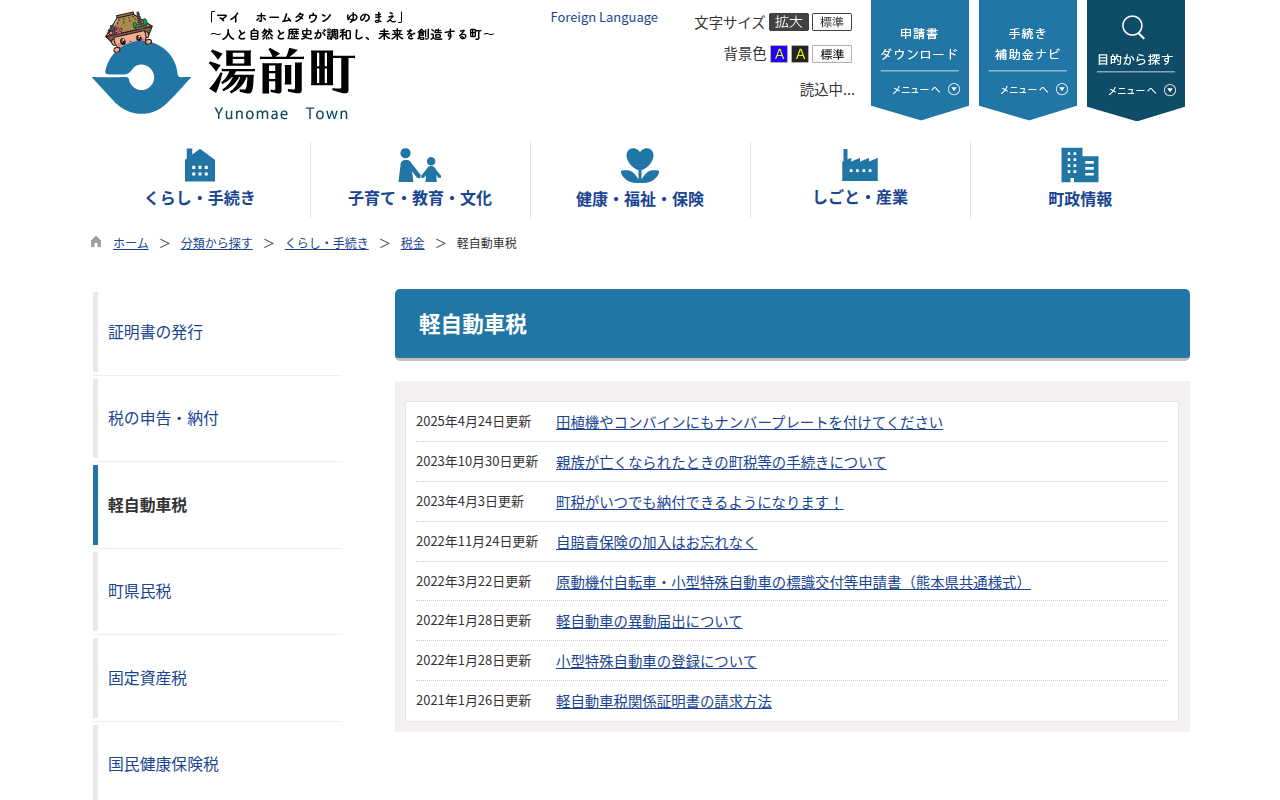Image resolution: width=1280 pixels, height=800 pixels.
Task: Click the Foreign Language link
Action: pyautogui.click(x=604, y=17)
